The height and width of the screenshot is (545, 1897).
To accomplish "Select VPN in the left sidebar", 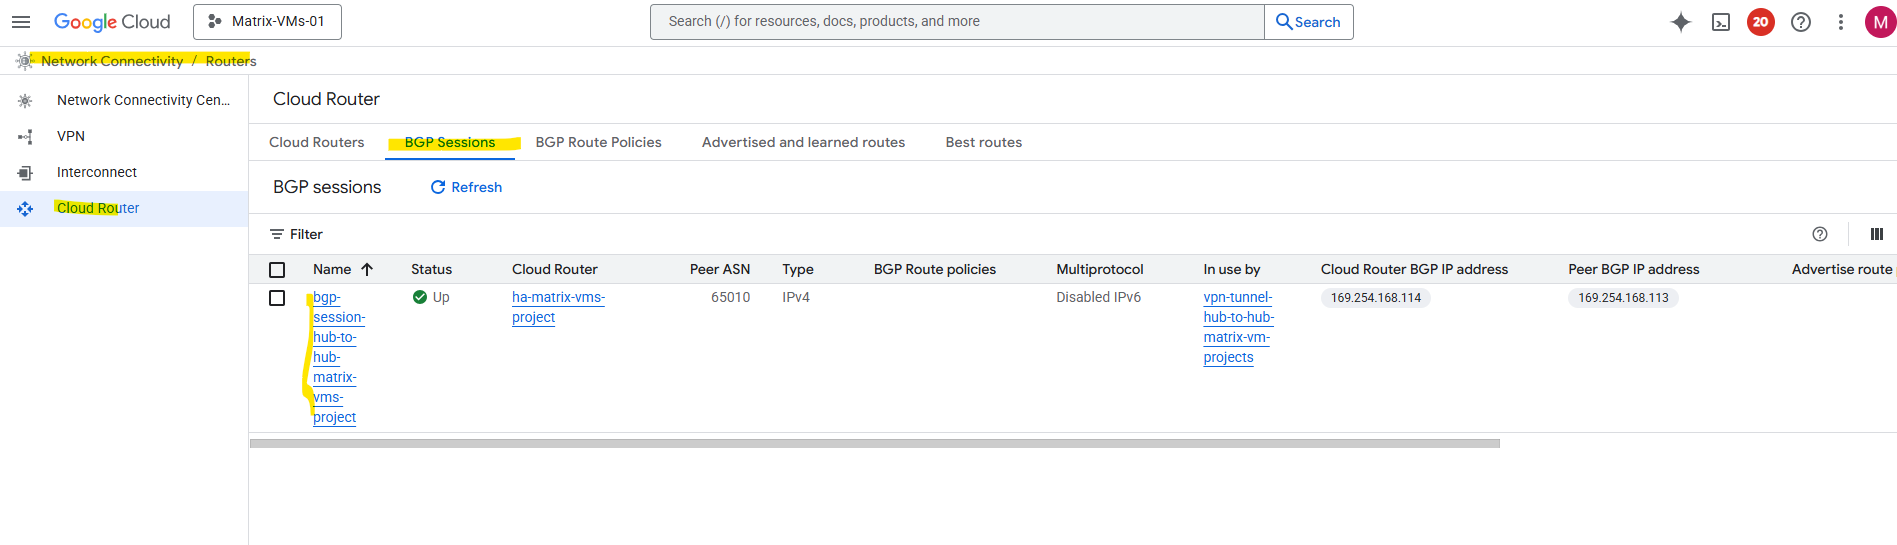I will [x=71, y=136].
